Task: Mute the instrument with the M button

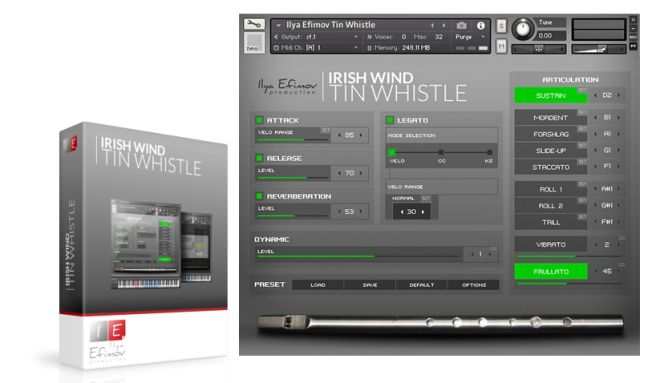Action: click(501, 46)
